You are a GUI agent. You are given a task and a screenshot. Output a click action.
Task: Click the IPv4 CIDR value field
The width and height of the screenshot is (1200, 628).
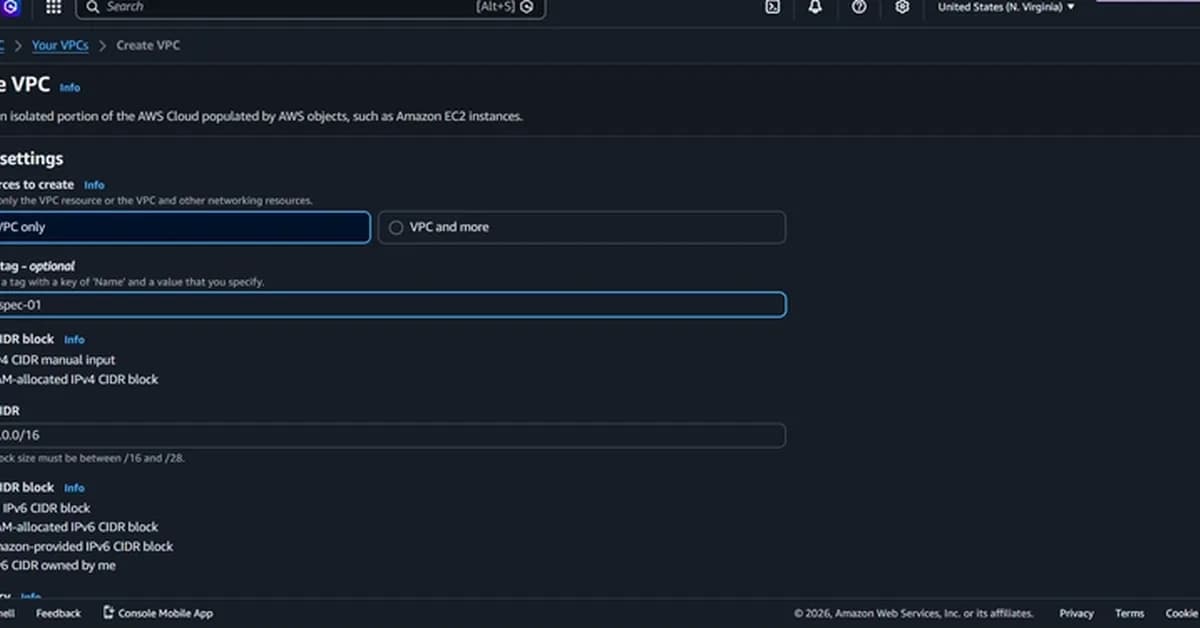tap(390, 435)
